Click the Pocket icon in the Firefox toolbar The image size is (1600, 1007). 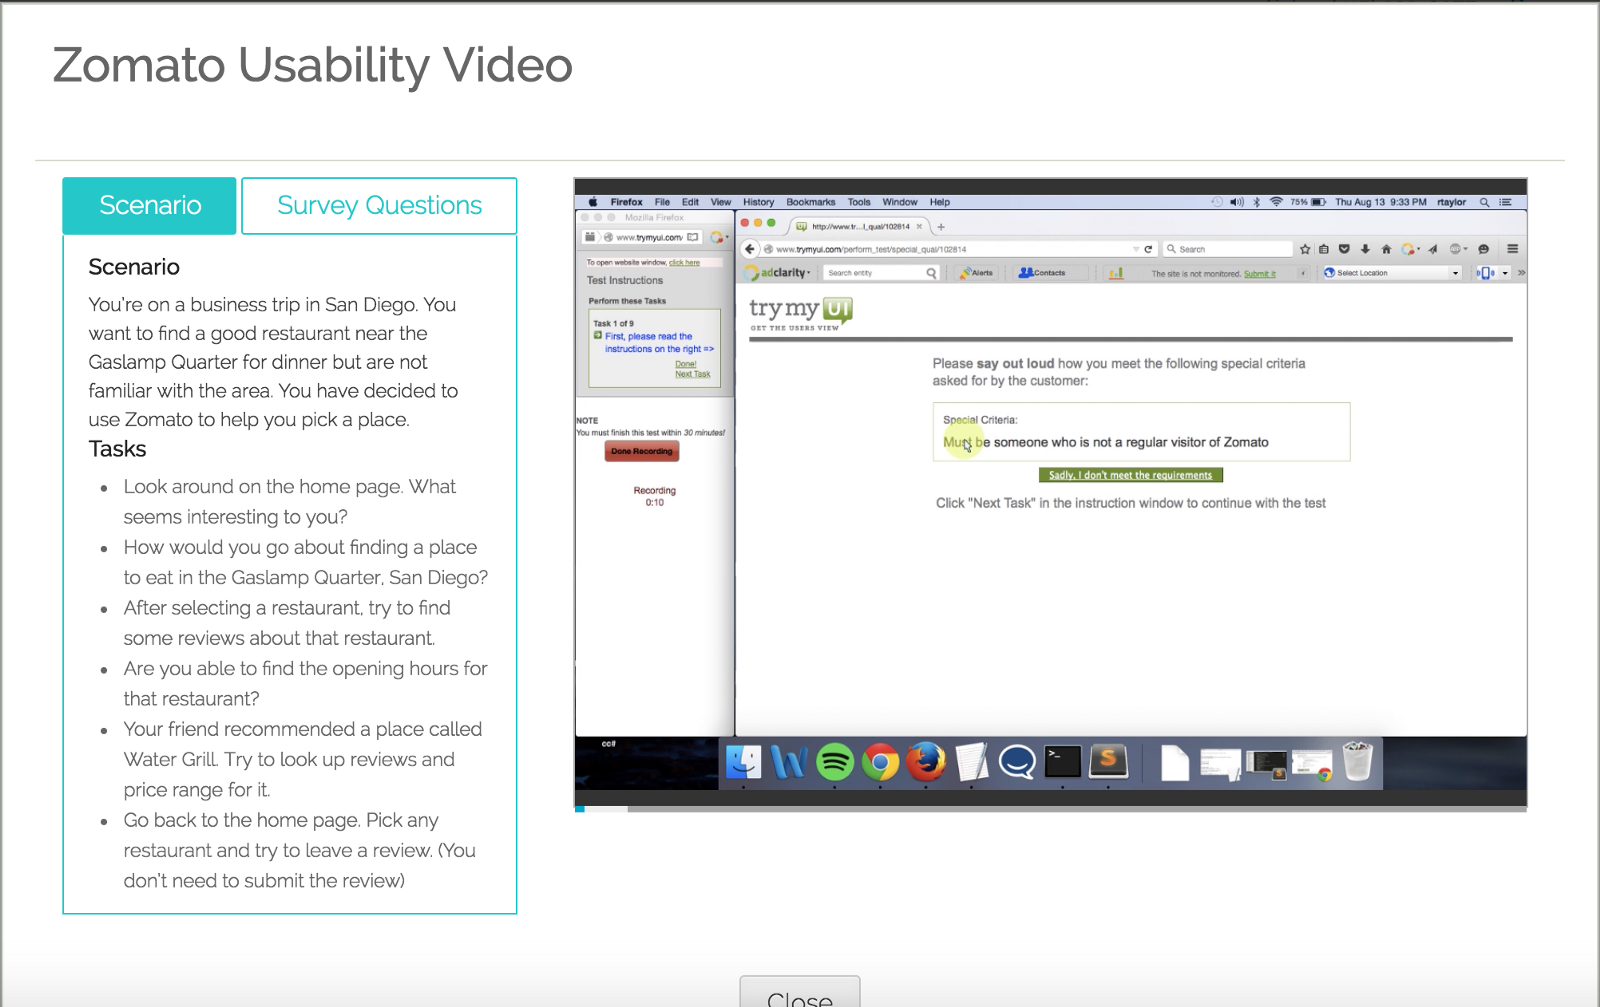tap(1344, 249)
